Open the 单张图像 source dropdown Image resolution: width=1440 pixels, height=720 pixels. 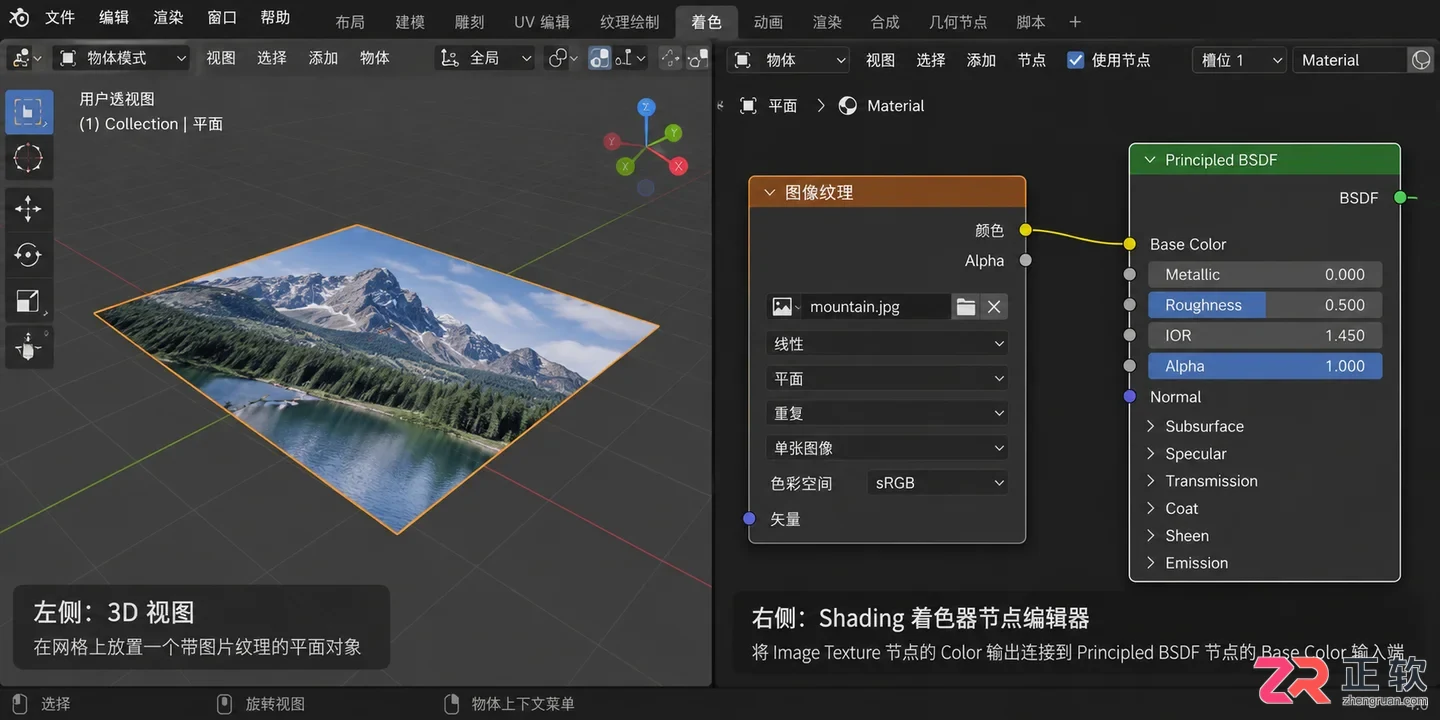888,448
